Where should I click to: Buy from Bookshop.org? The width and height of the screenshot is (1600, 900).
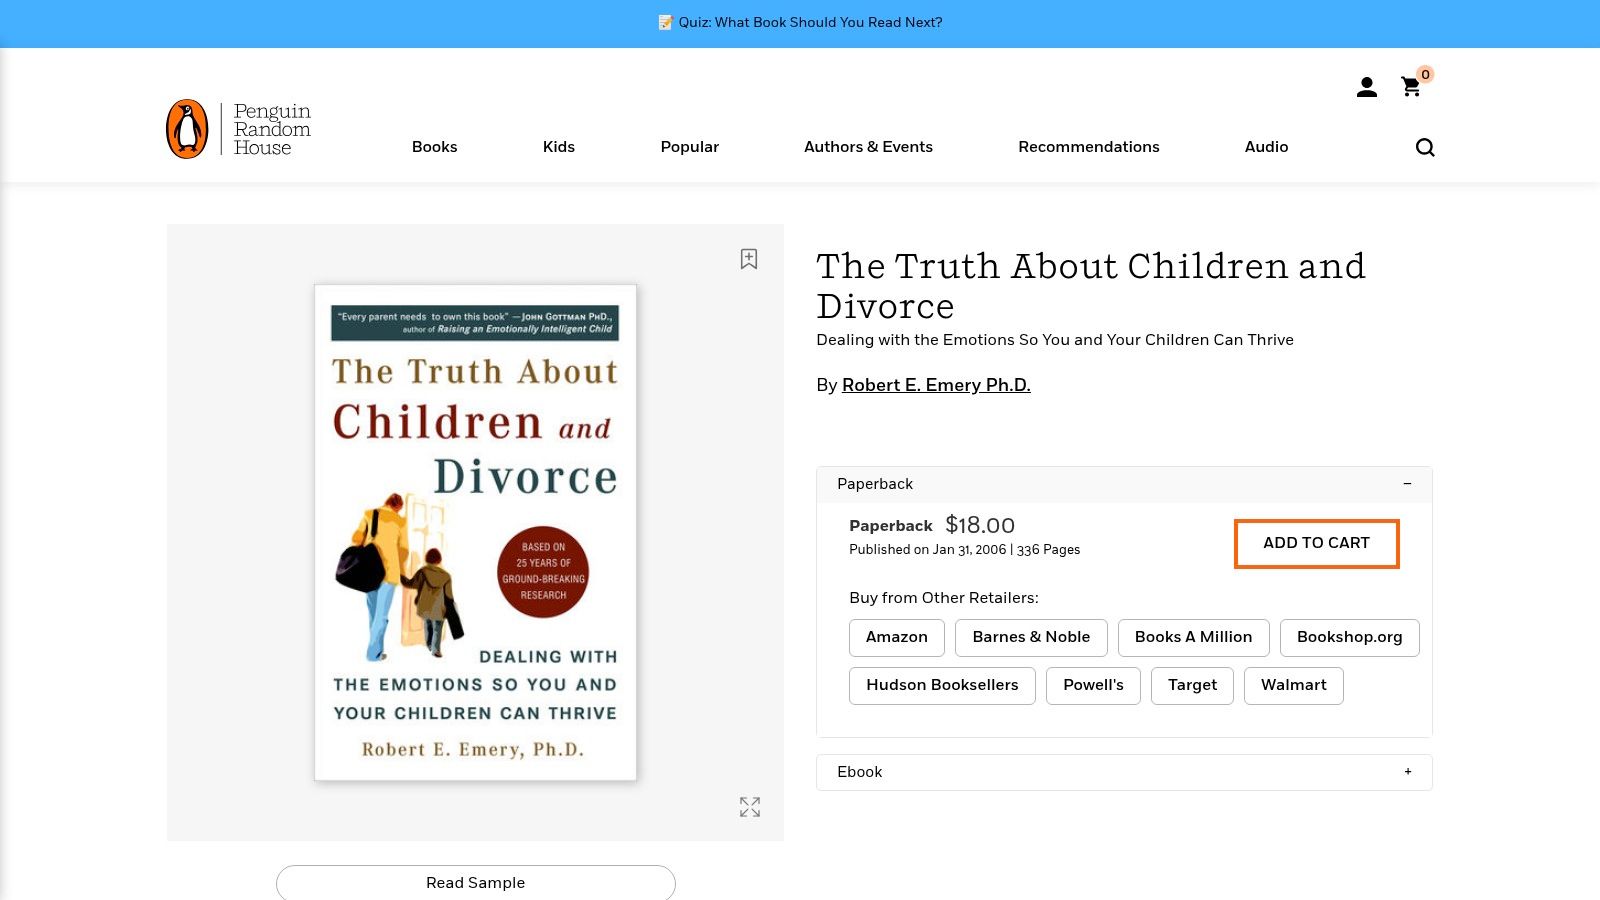(x=1349, y=637)
